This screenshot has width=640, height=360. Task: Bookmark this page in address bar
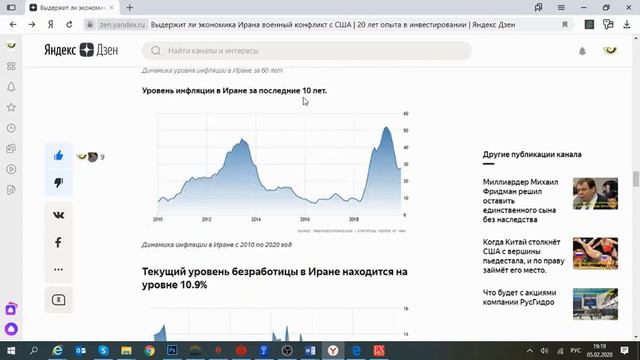(x=565, y=25)
